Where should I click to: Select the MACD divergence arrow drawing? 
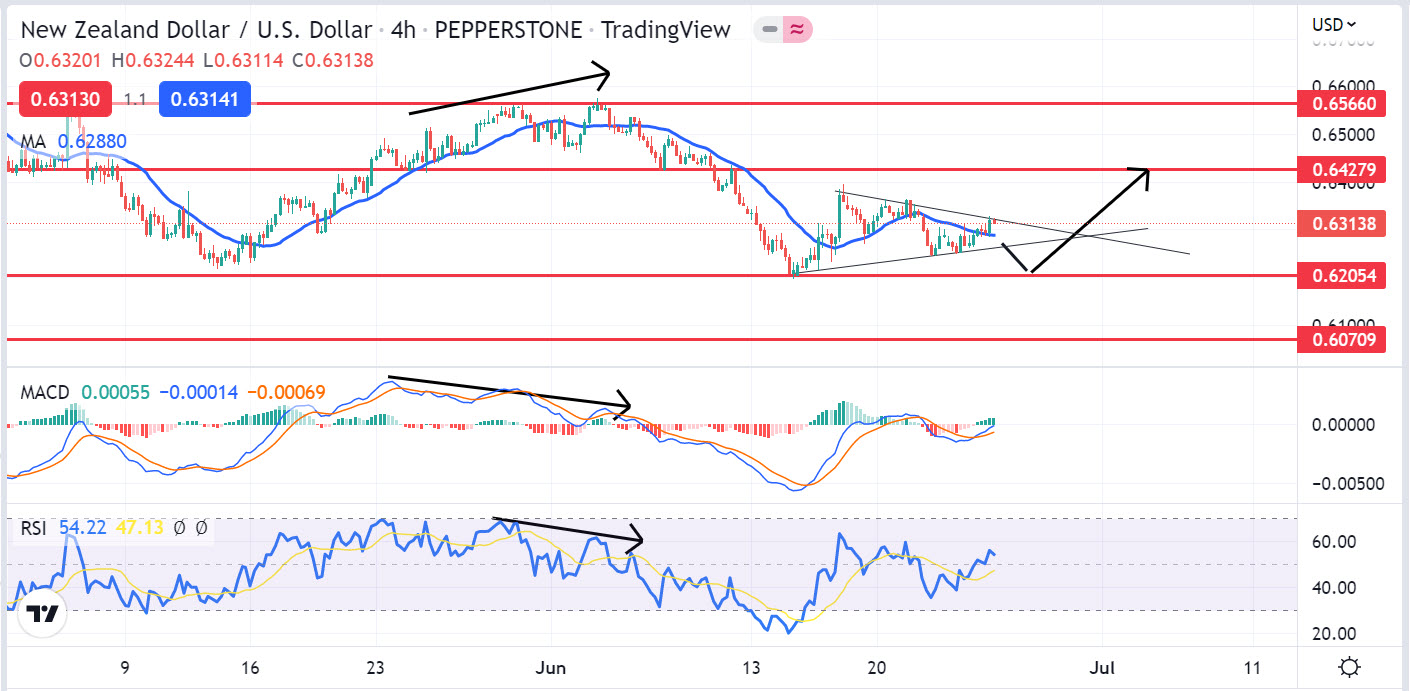pos(510,392)
